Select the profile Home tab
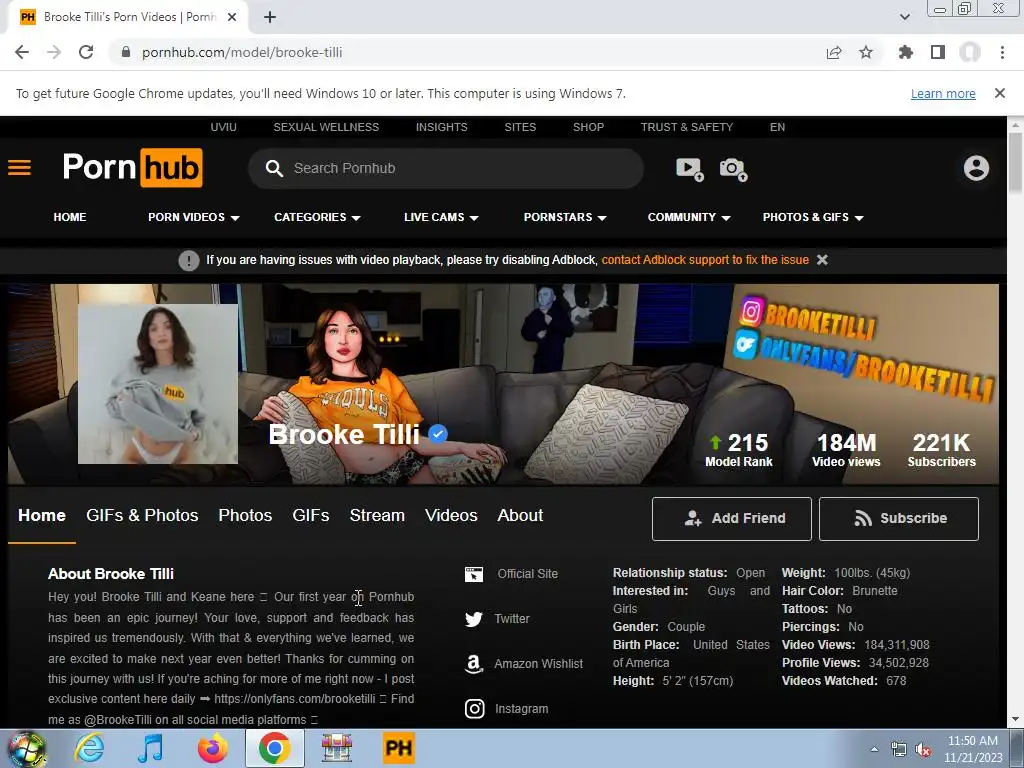The image size is (1024, 768). (x=42, y=515)
